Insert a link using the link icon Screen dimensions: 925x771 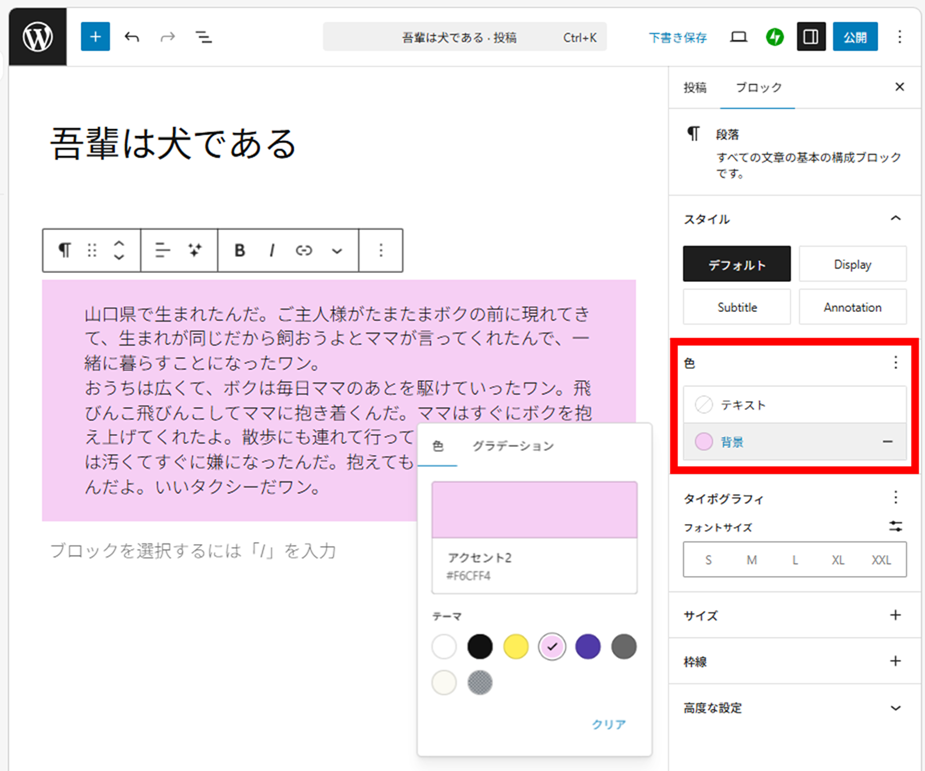point(304,251)
